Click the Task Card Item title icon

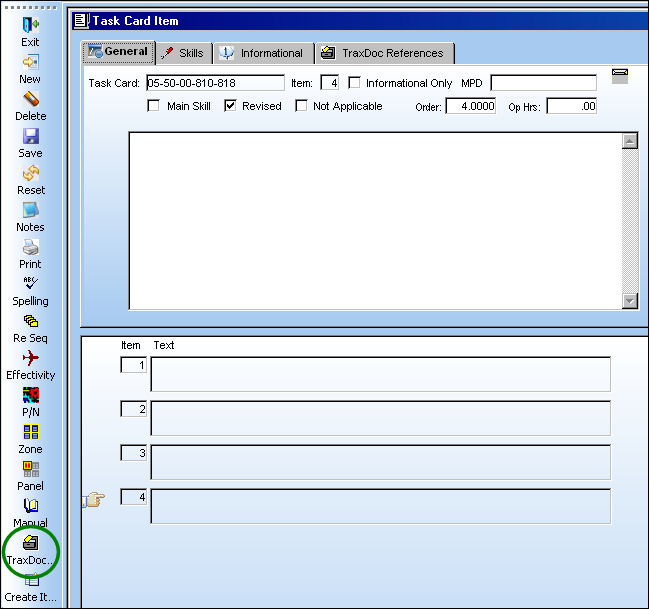point(81,21)
